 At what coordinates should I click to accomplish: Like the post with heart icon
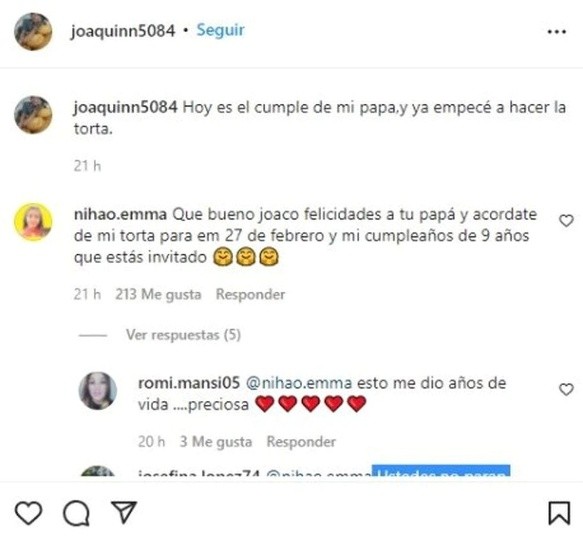click(29, 513)
